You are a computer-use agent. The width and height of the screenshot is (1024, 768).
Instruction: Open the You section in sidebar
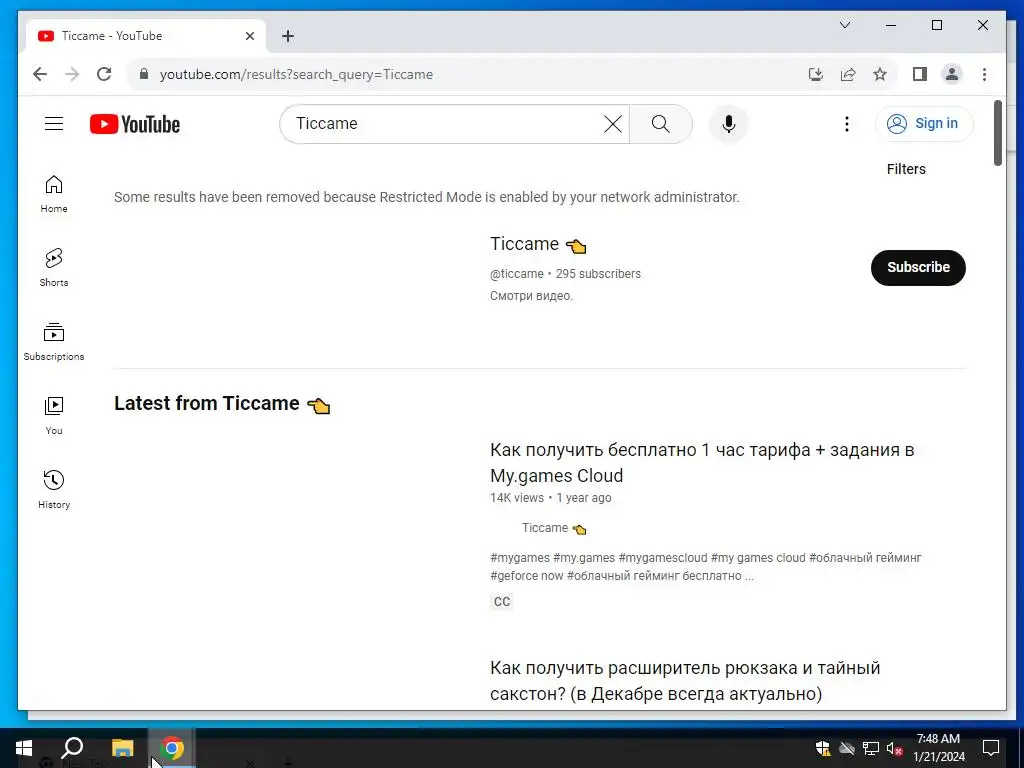[54, 416]
